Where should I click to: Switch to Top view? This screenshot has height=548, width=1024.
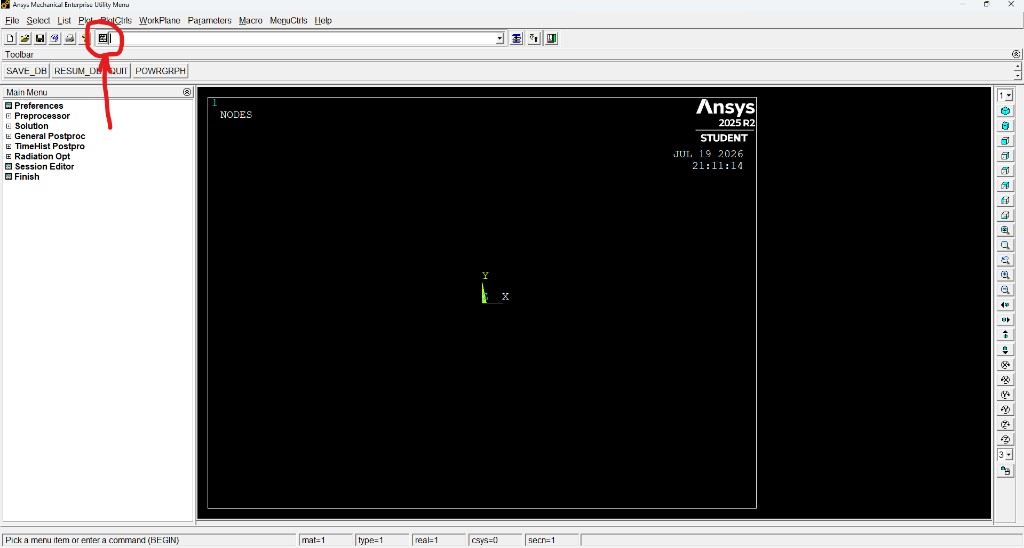(x=1005, y=171)
